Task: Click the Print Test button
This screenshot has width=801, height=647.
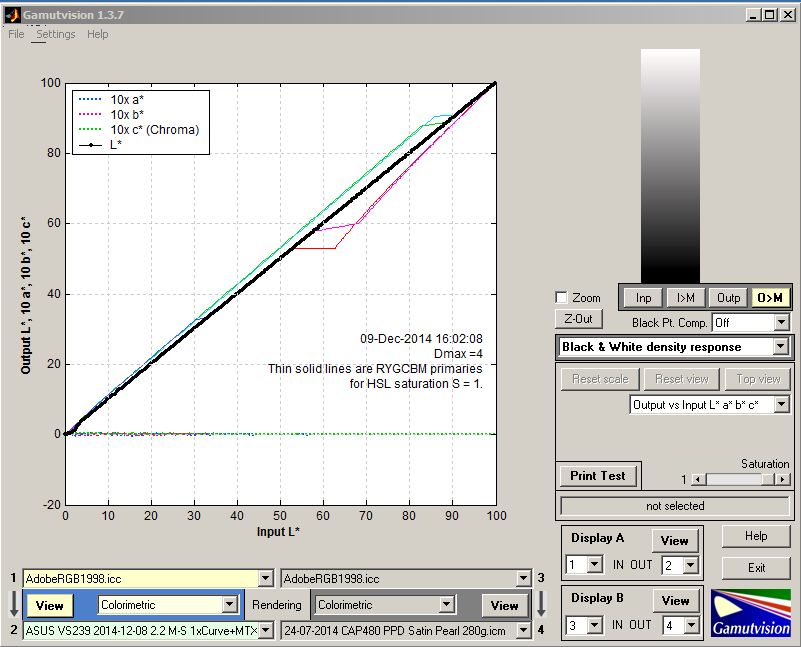Action: 598,476
